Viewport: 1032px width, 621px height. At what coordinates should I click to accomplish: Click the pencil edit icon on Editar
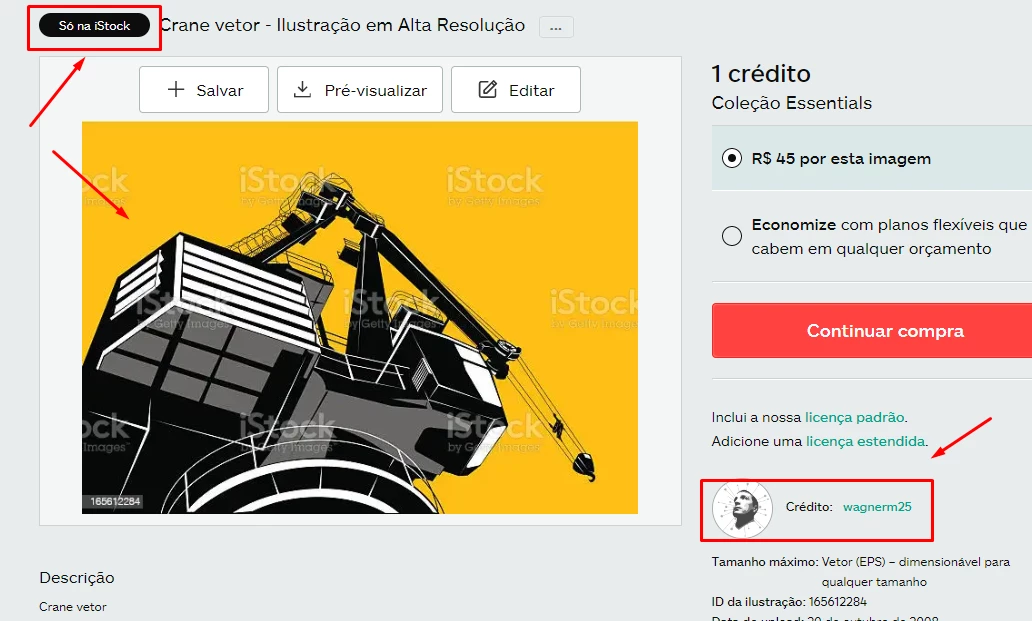coord(488,89)
